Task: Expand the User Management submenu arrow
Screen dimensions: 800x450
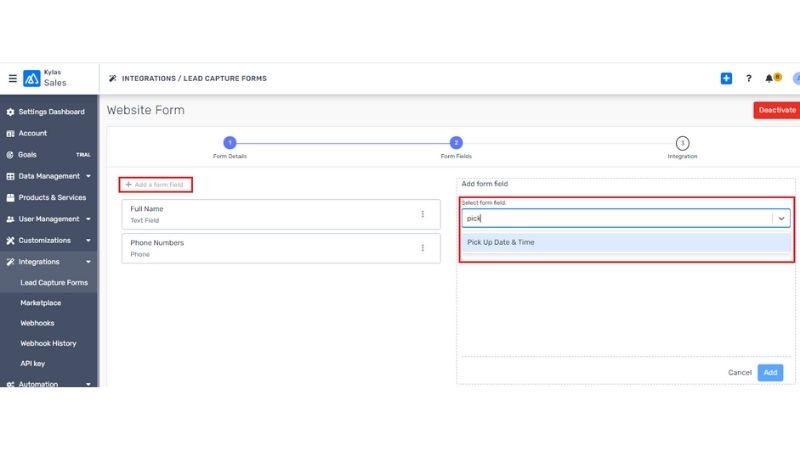Action: 88,219
